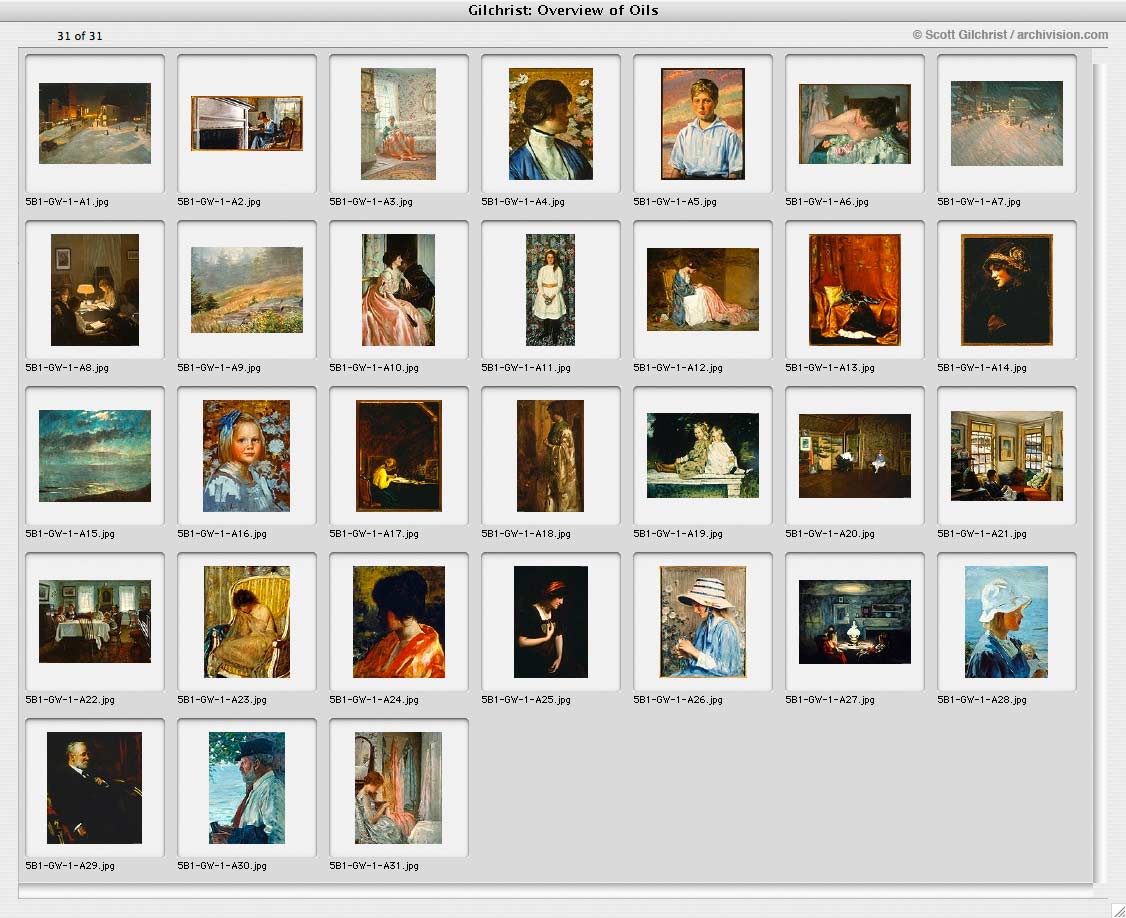Screen dimensions: 1126x918
Task: Open the thumbnail above 5B1-GW-1-A17.jpg
Action: (x=399, y=455)
